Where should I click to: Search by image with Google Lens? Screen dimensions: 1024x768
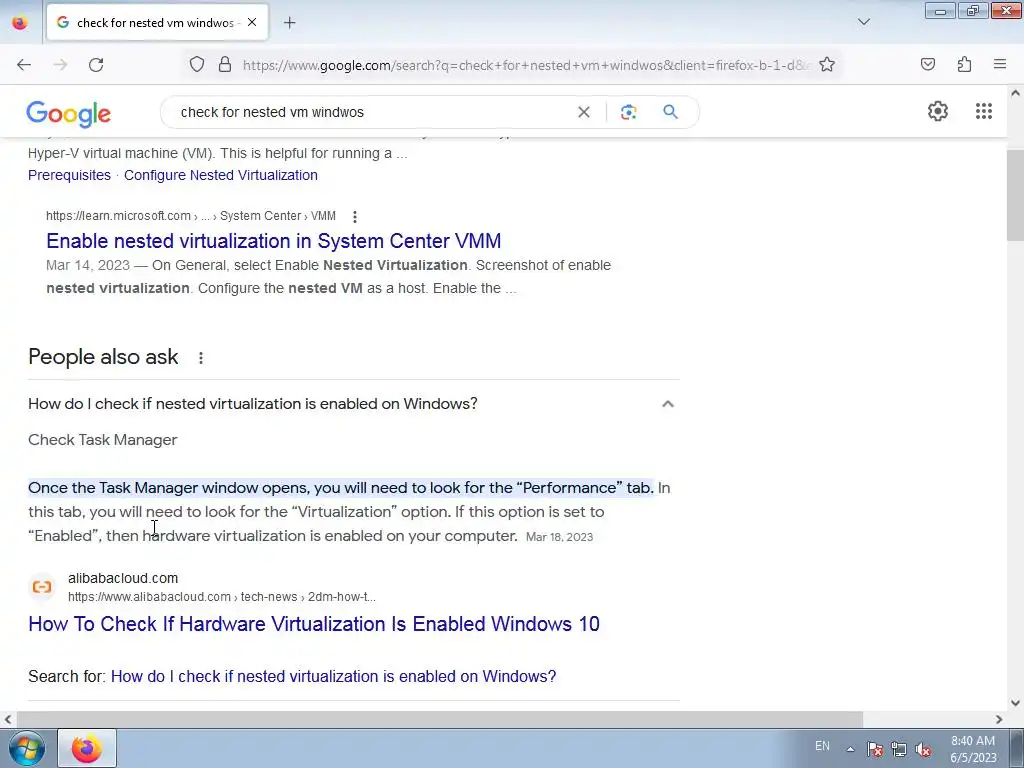(628, 112)
